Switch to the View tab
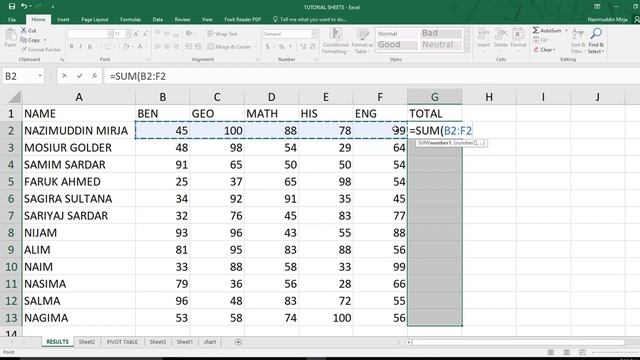Viewport: 640px width, 360px height. click(x=207, y=19)
